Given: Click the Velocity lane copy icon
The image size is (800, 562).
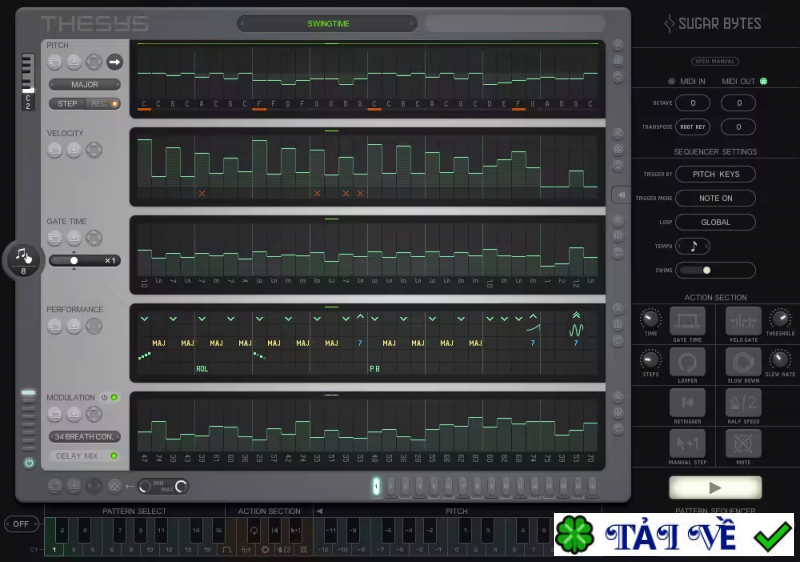Looking at the screenshot, I should tap(55, 150).
